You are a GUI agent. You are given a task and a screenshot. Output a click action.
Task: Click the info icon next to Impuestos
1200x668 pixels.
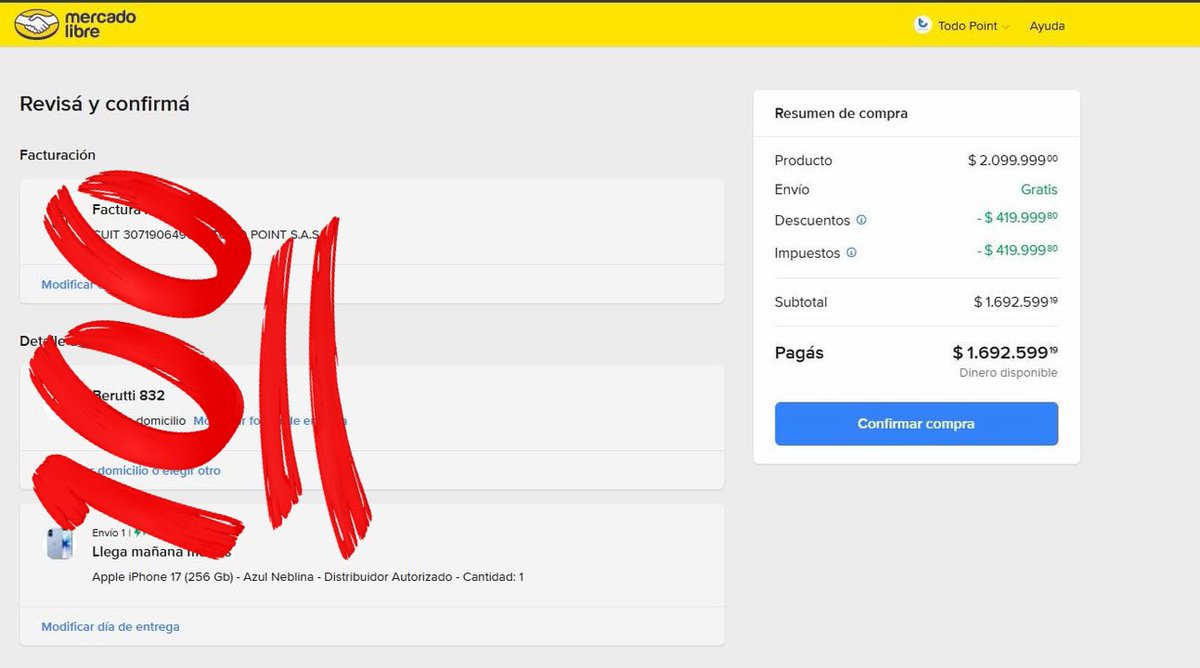pos(852,253)
